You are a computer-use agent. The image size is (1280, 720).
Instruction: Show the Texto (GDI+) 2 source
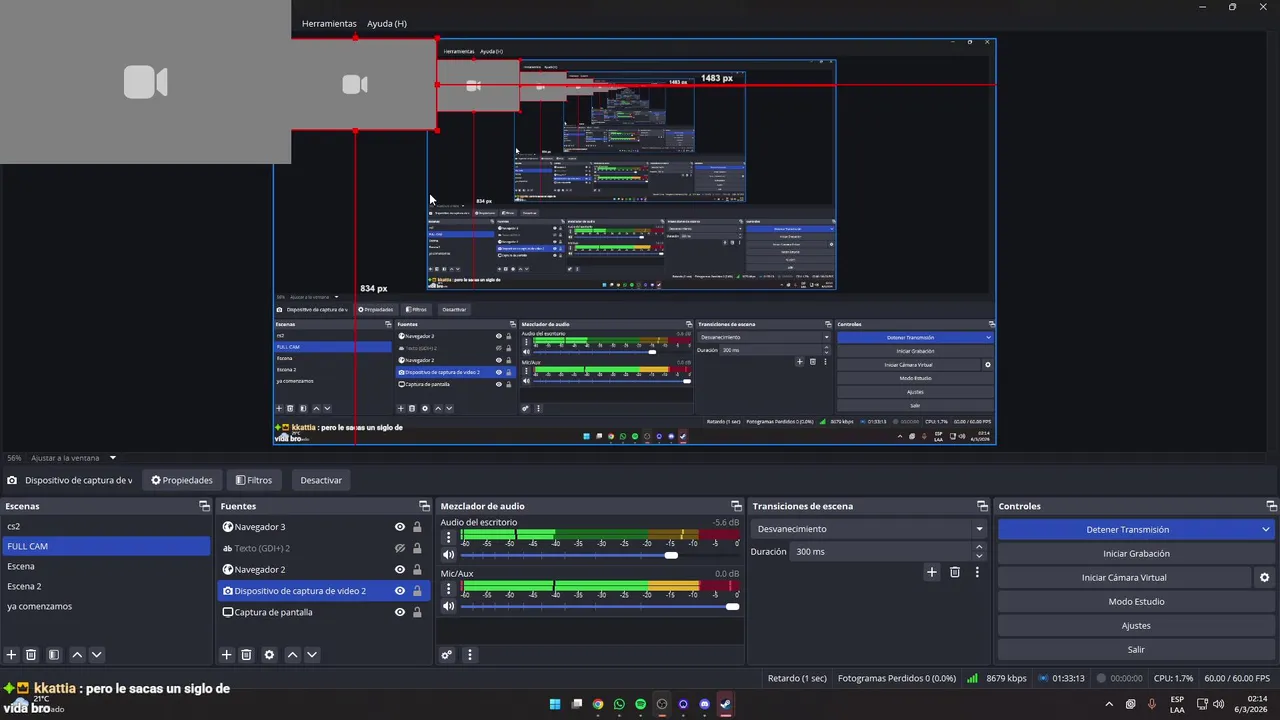400,548
